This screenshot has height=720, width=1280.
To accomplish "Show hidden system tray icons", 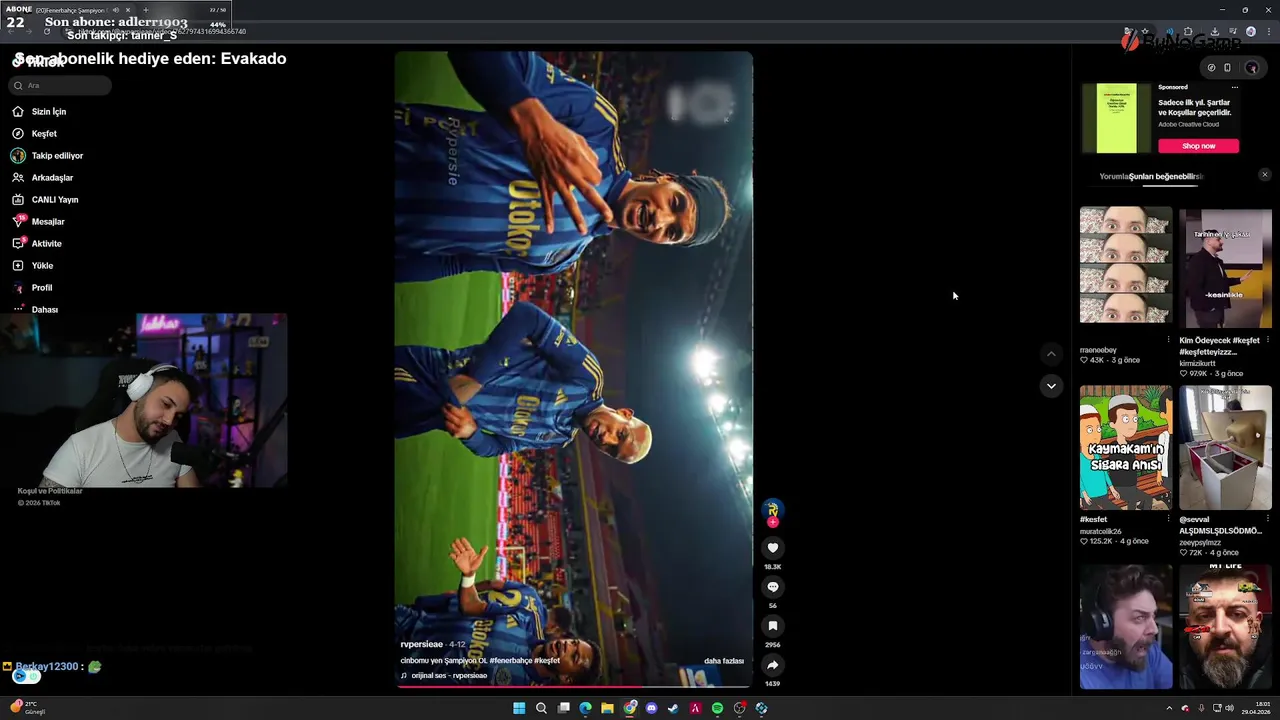I will pyautogui.click(x=1169, y=708).
